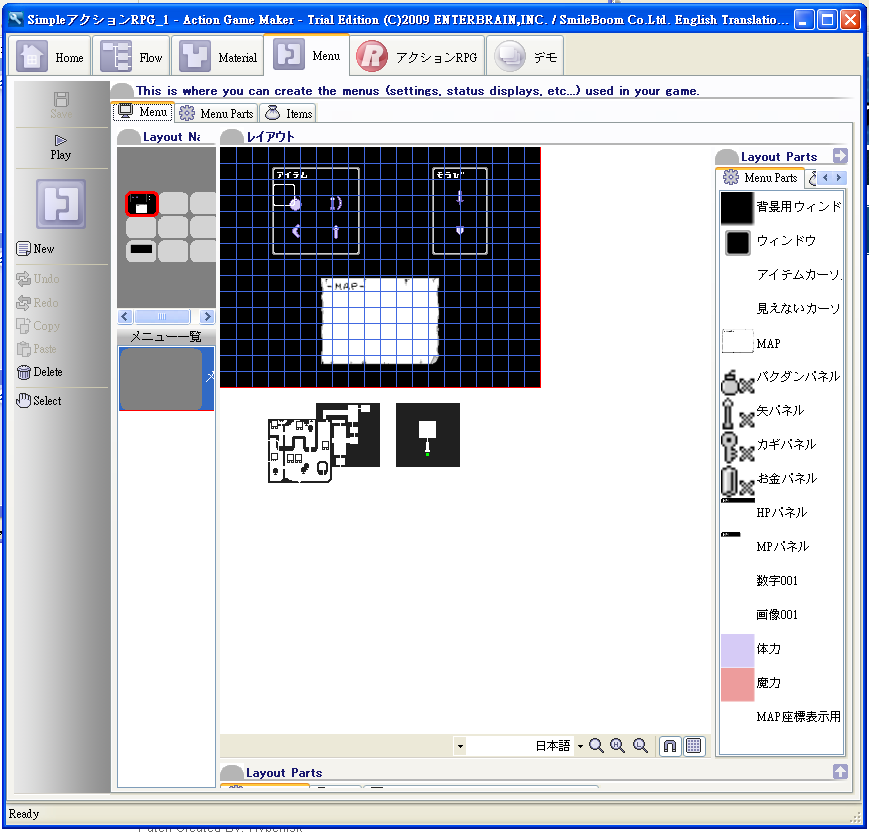This screenshot has width=869, height=832.
Task: Select MPパネル part
Action: [x=781, y=547]
